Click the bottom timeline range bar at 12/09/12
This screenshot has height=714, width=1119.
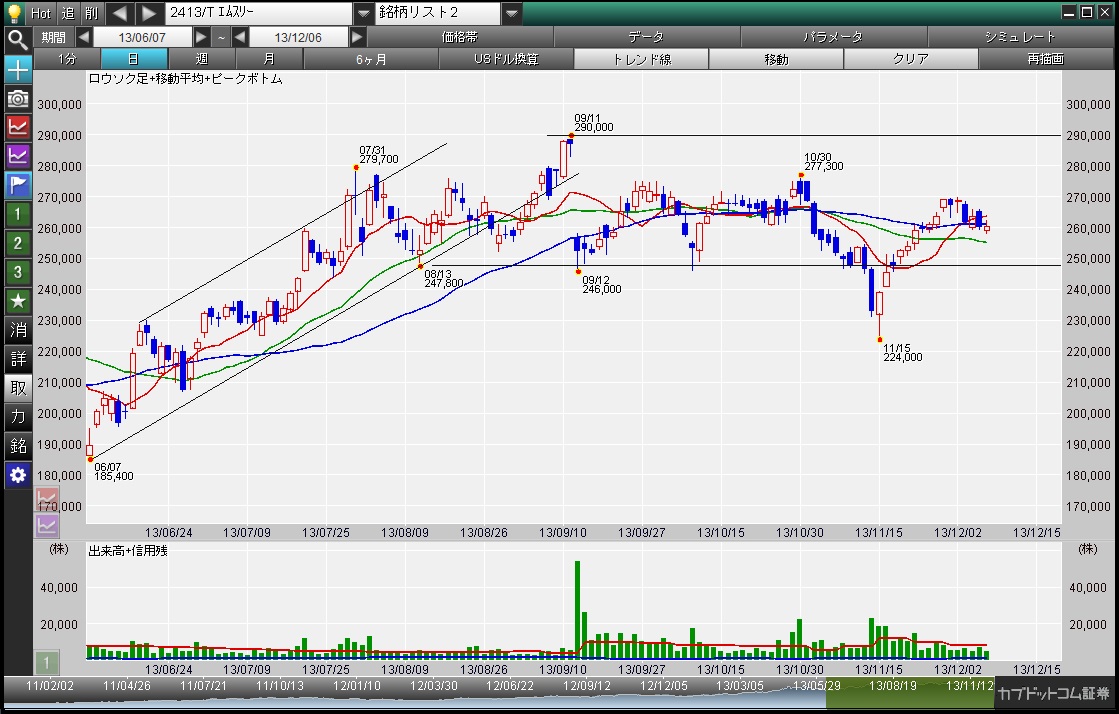coord(587,686)
